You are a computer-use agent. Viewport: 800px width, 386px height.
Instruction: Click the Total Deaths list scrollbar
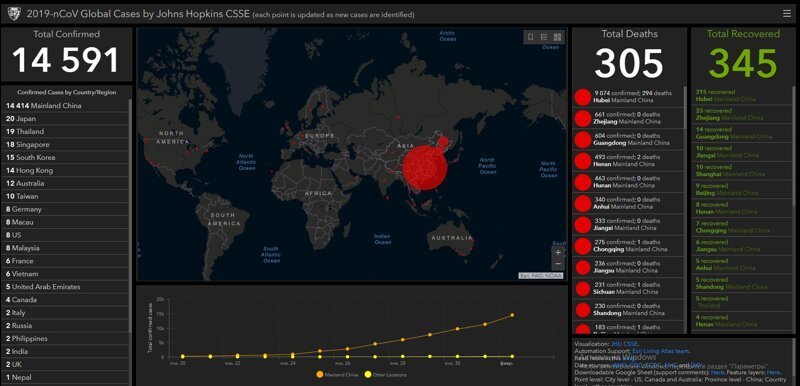(685, 107)
